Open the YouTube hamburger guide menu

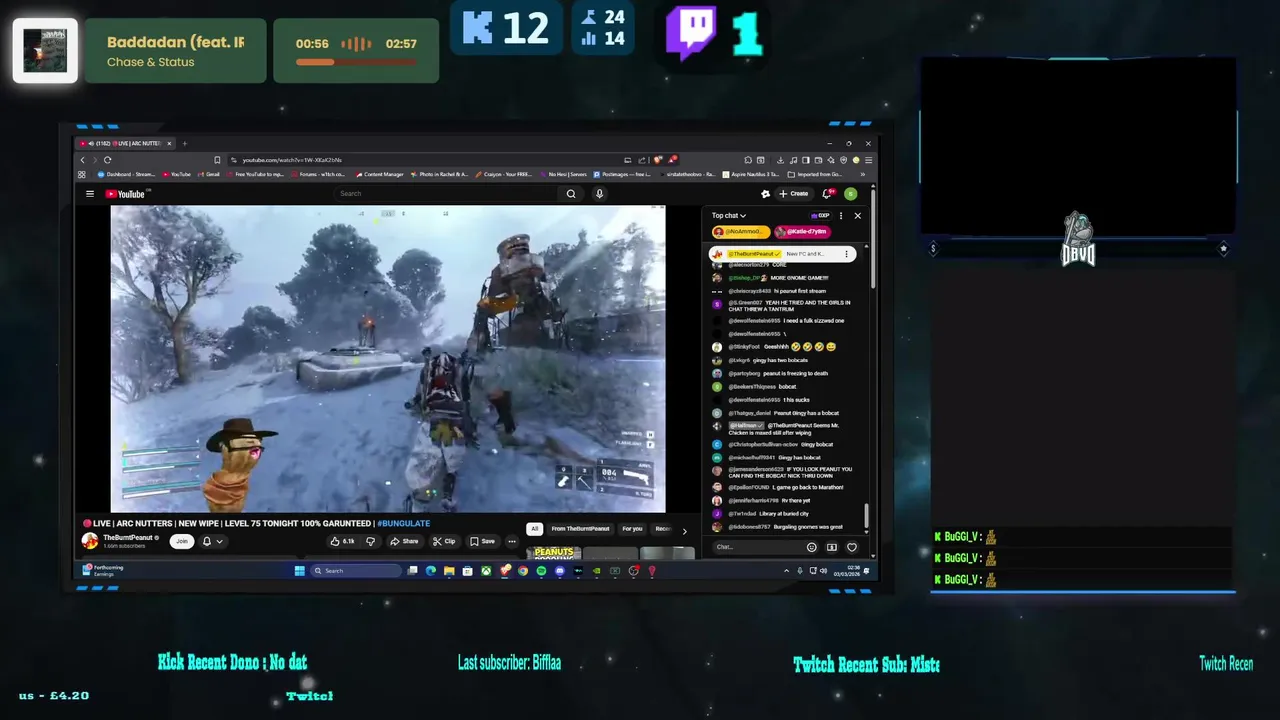pyautogui.click(x=89, y=194)
